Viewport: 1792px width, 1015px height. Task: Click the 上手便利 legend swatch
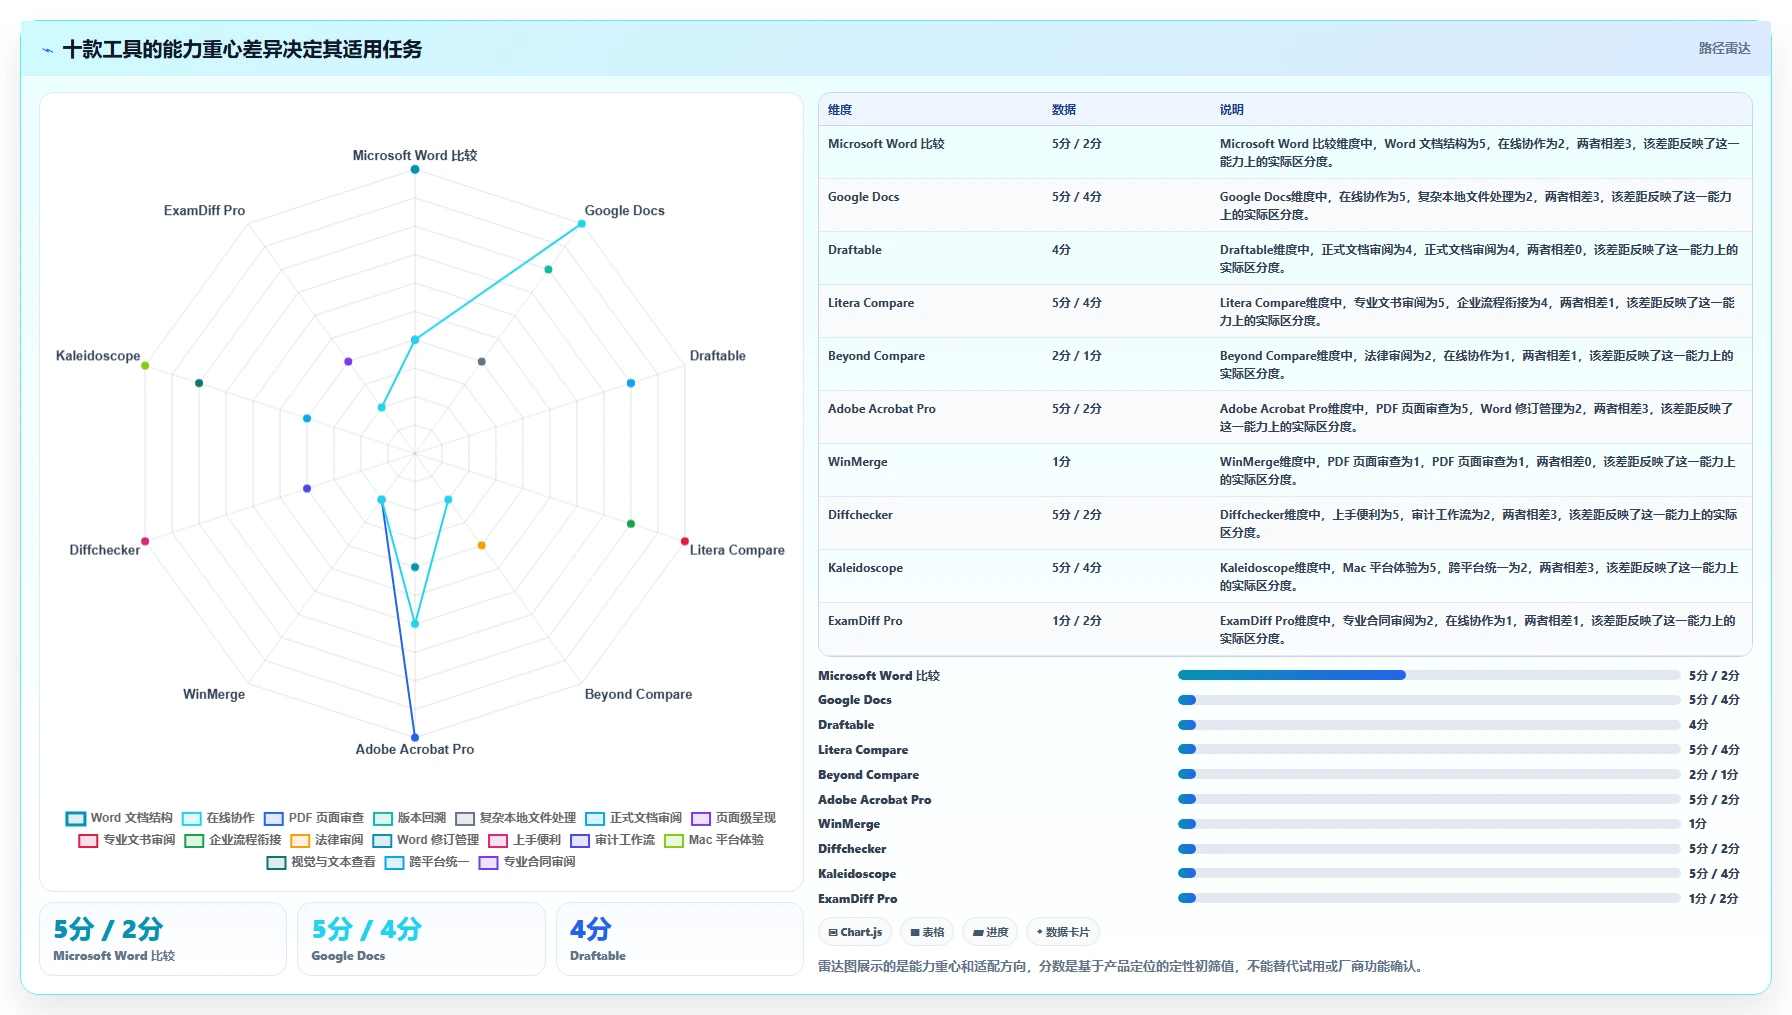(x=498, y=840)
